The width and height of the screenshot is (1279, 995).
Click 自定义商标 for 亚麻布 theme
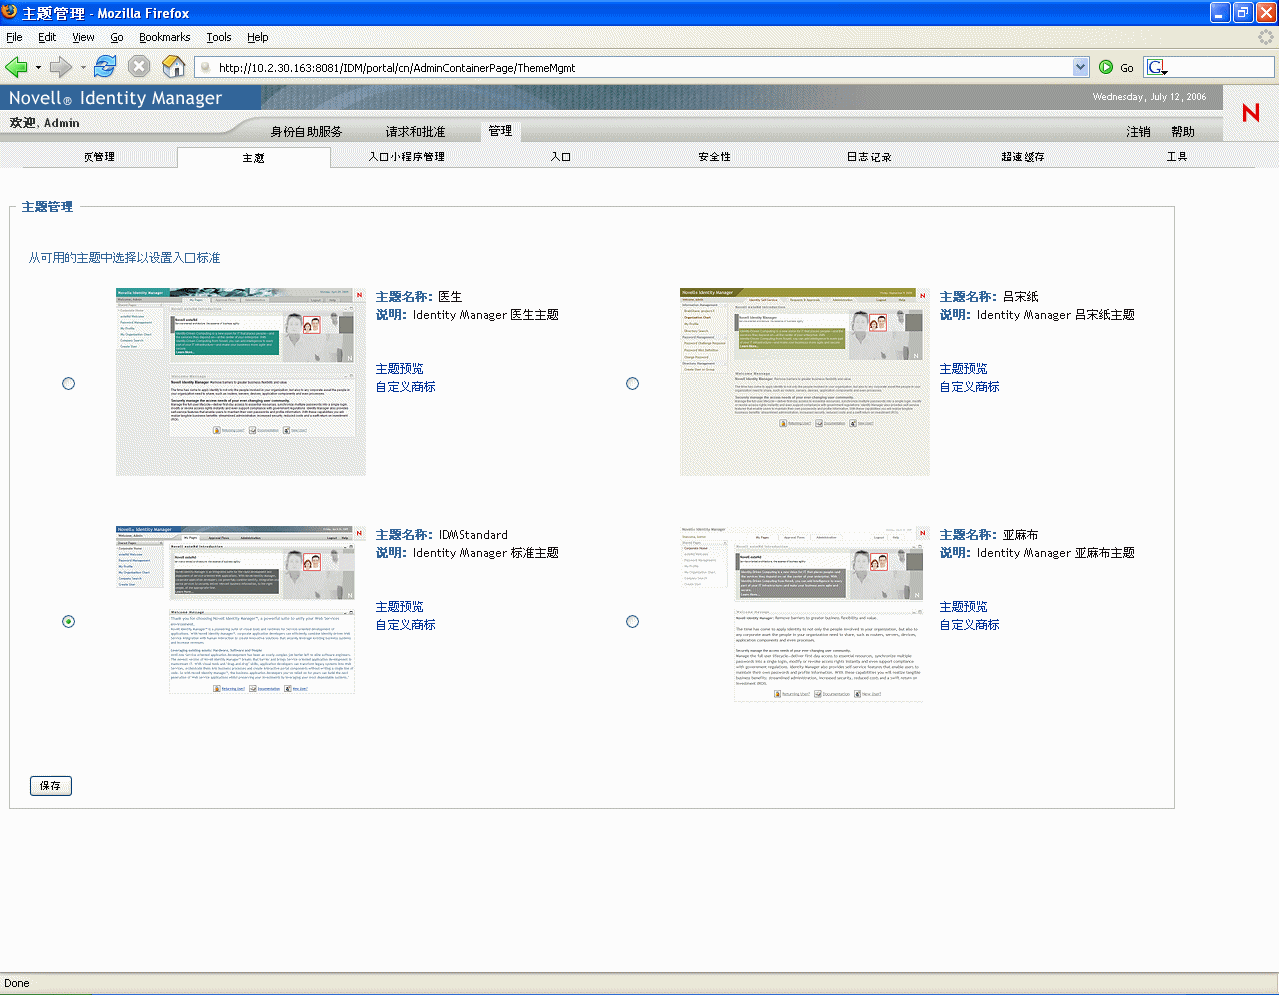click(970, 625)
